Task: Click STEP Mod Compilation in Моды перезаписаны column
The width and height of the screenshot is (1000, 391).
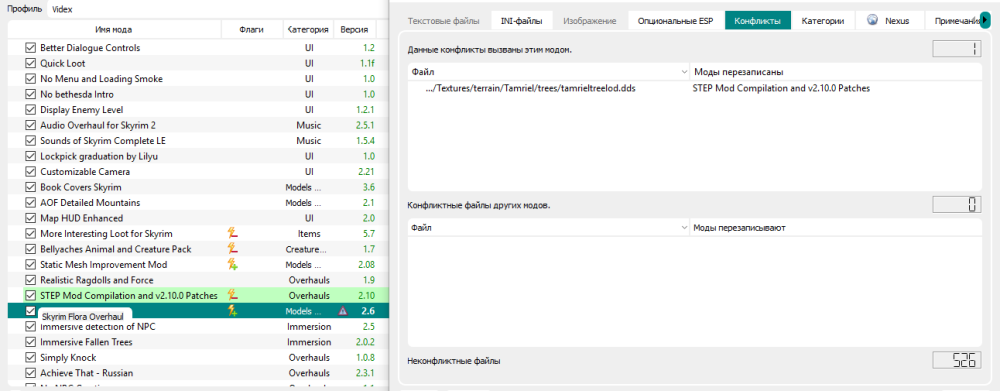Action: pyautogui.click(x=781, y=89)
